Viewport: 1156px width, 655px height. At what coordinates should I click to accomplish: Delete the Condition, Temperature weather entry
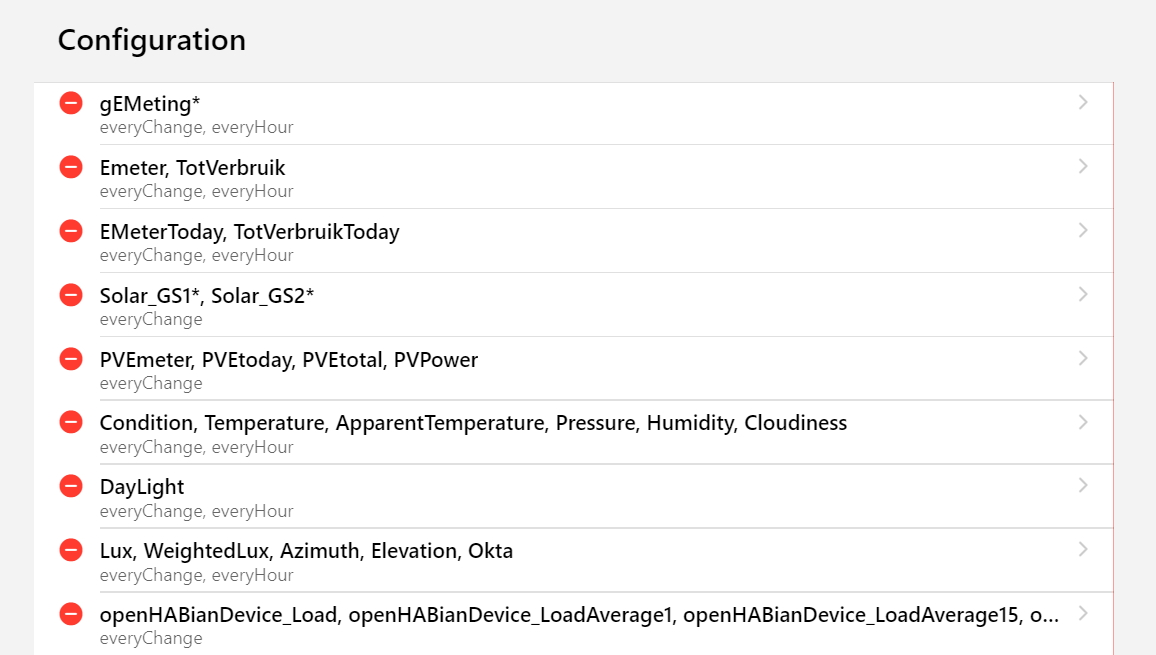[71, 422]
